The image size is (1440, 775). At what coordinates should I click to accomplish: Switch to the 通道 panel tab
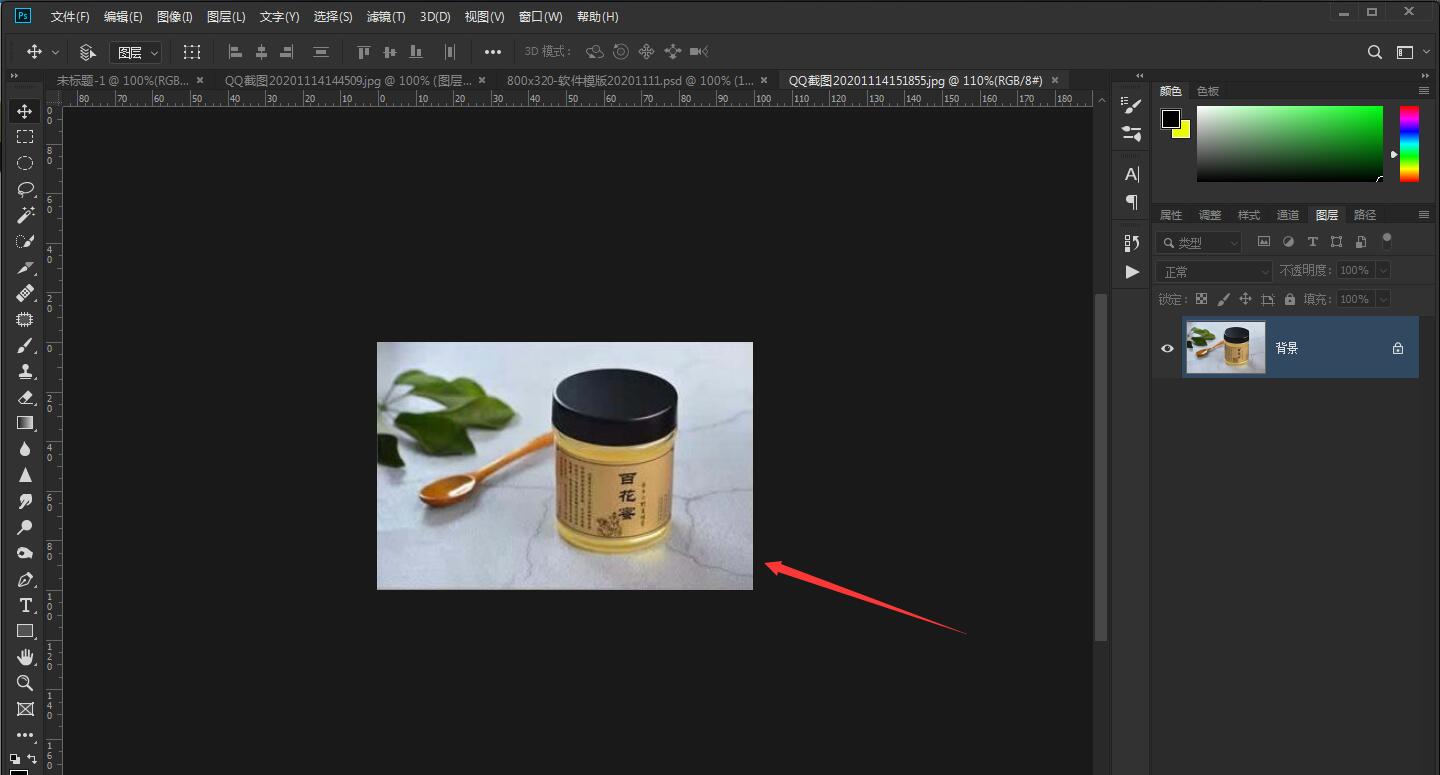click(1287, 214)
